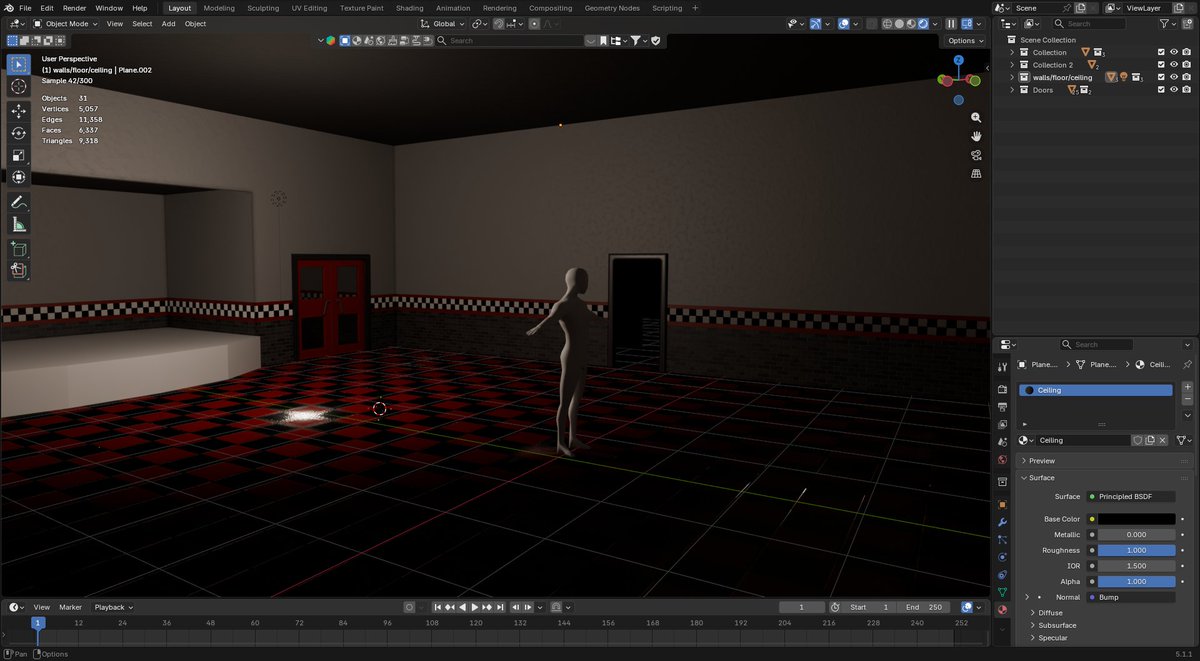The width and height of the screenshot is (1200, 661).
Task: Toggle camera view icon in viewport
Action: pos(976,155)
